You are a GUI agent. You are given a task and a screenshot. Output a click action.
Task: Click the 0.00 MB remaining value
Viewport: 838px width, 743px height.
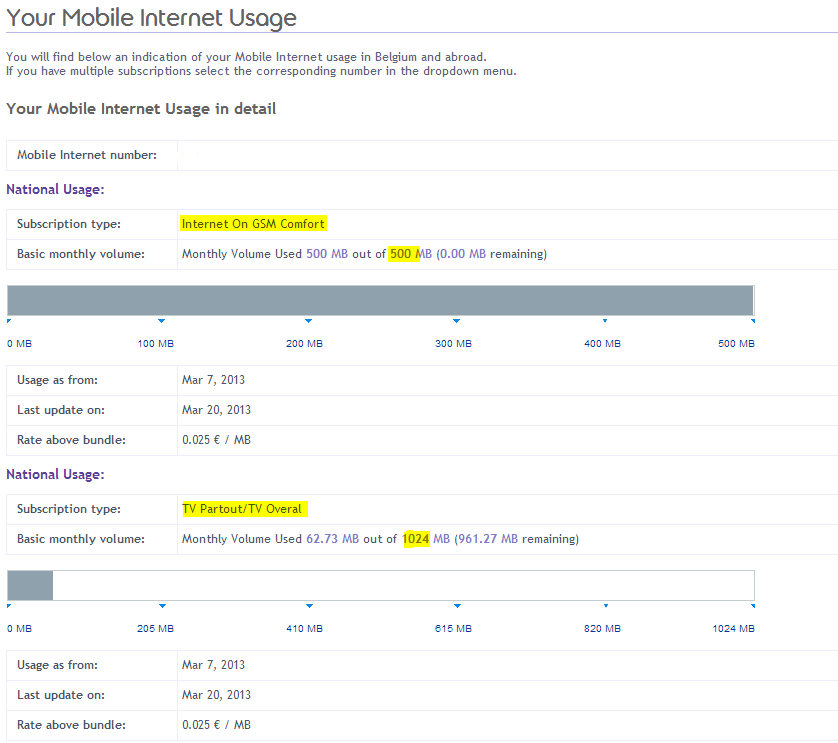(x=463, y=254)
